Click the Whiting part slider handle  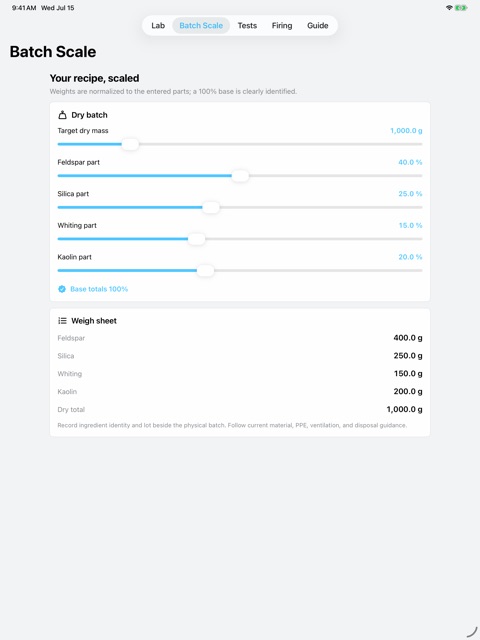click(196, 239)
